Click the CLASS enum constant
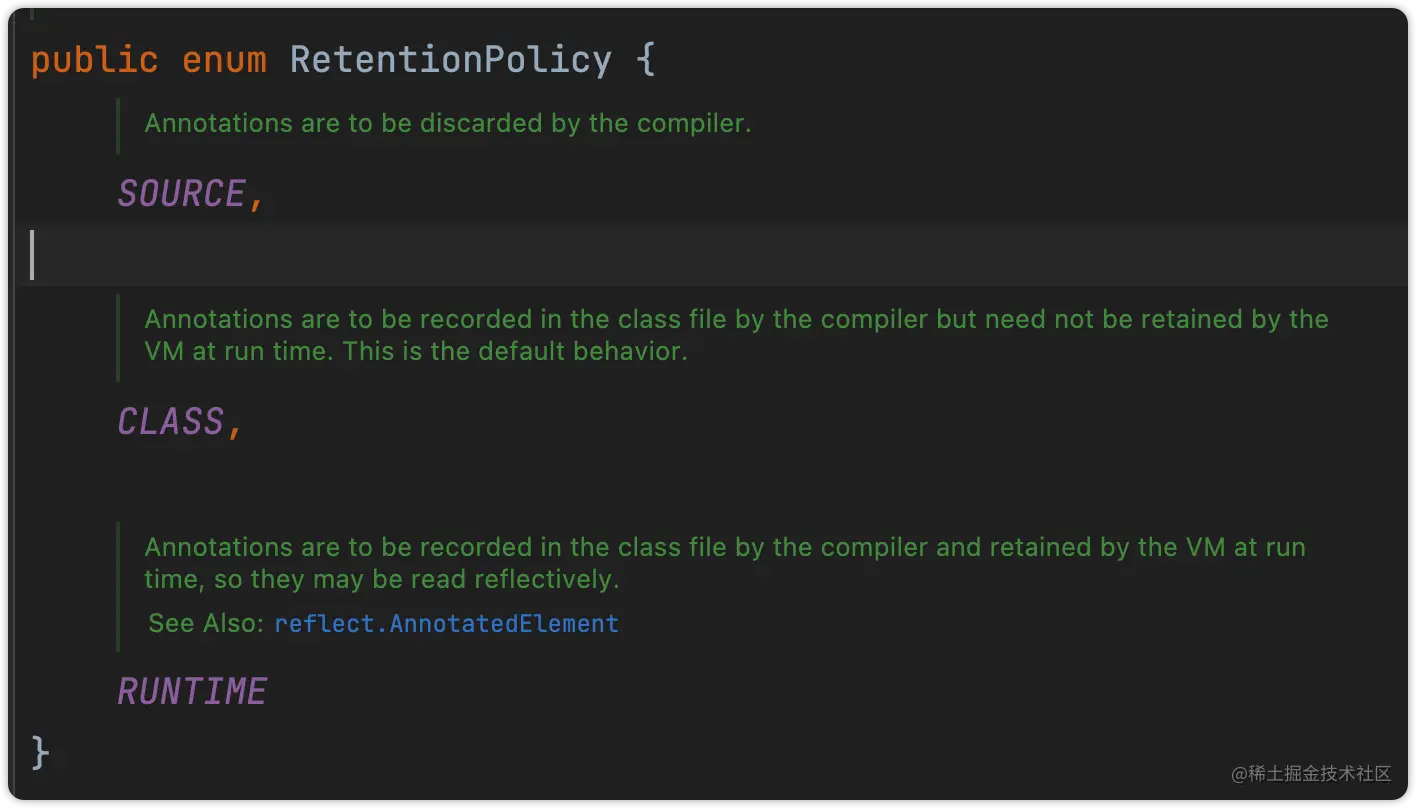Screen dimensions: 1416x808 pos(170,422)
